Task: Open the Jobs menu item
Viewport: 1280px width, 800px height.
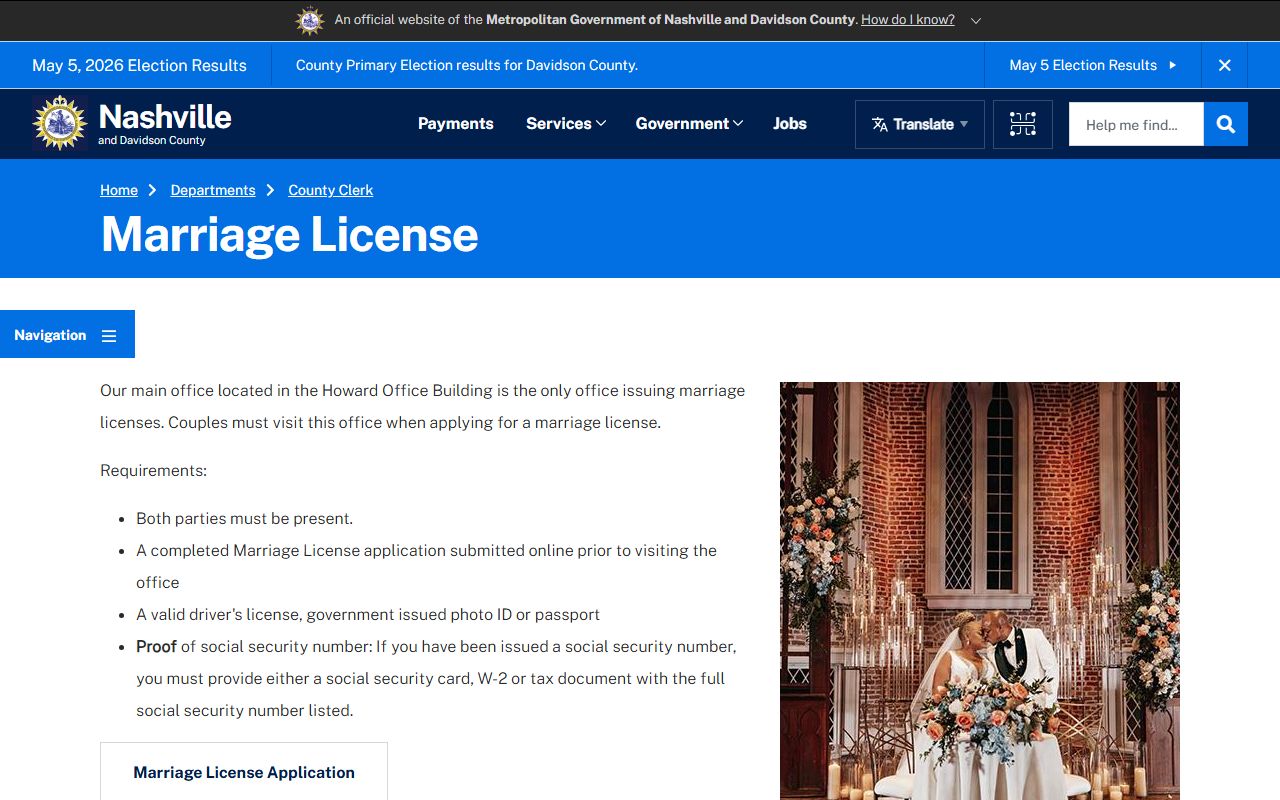Action: pyautogui.click(x=790, y=124)
